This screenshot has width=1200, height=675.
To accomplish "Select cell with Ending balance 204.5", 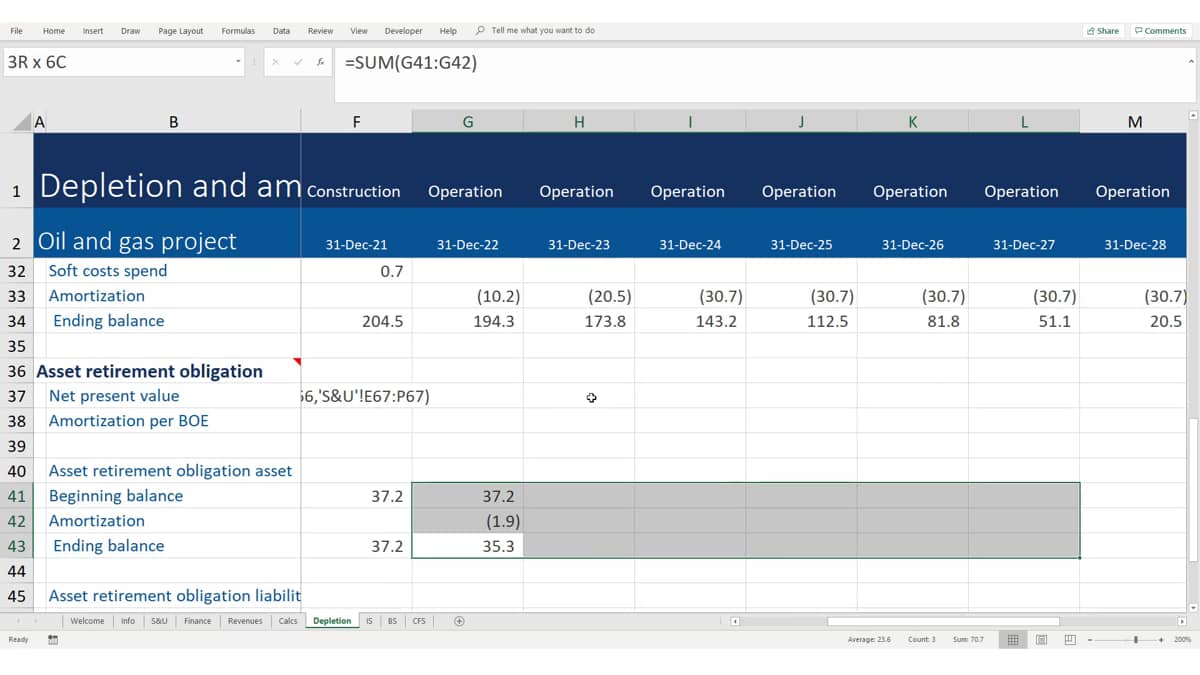I will (x=356, y=321).
